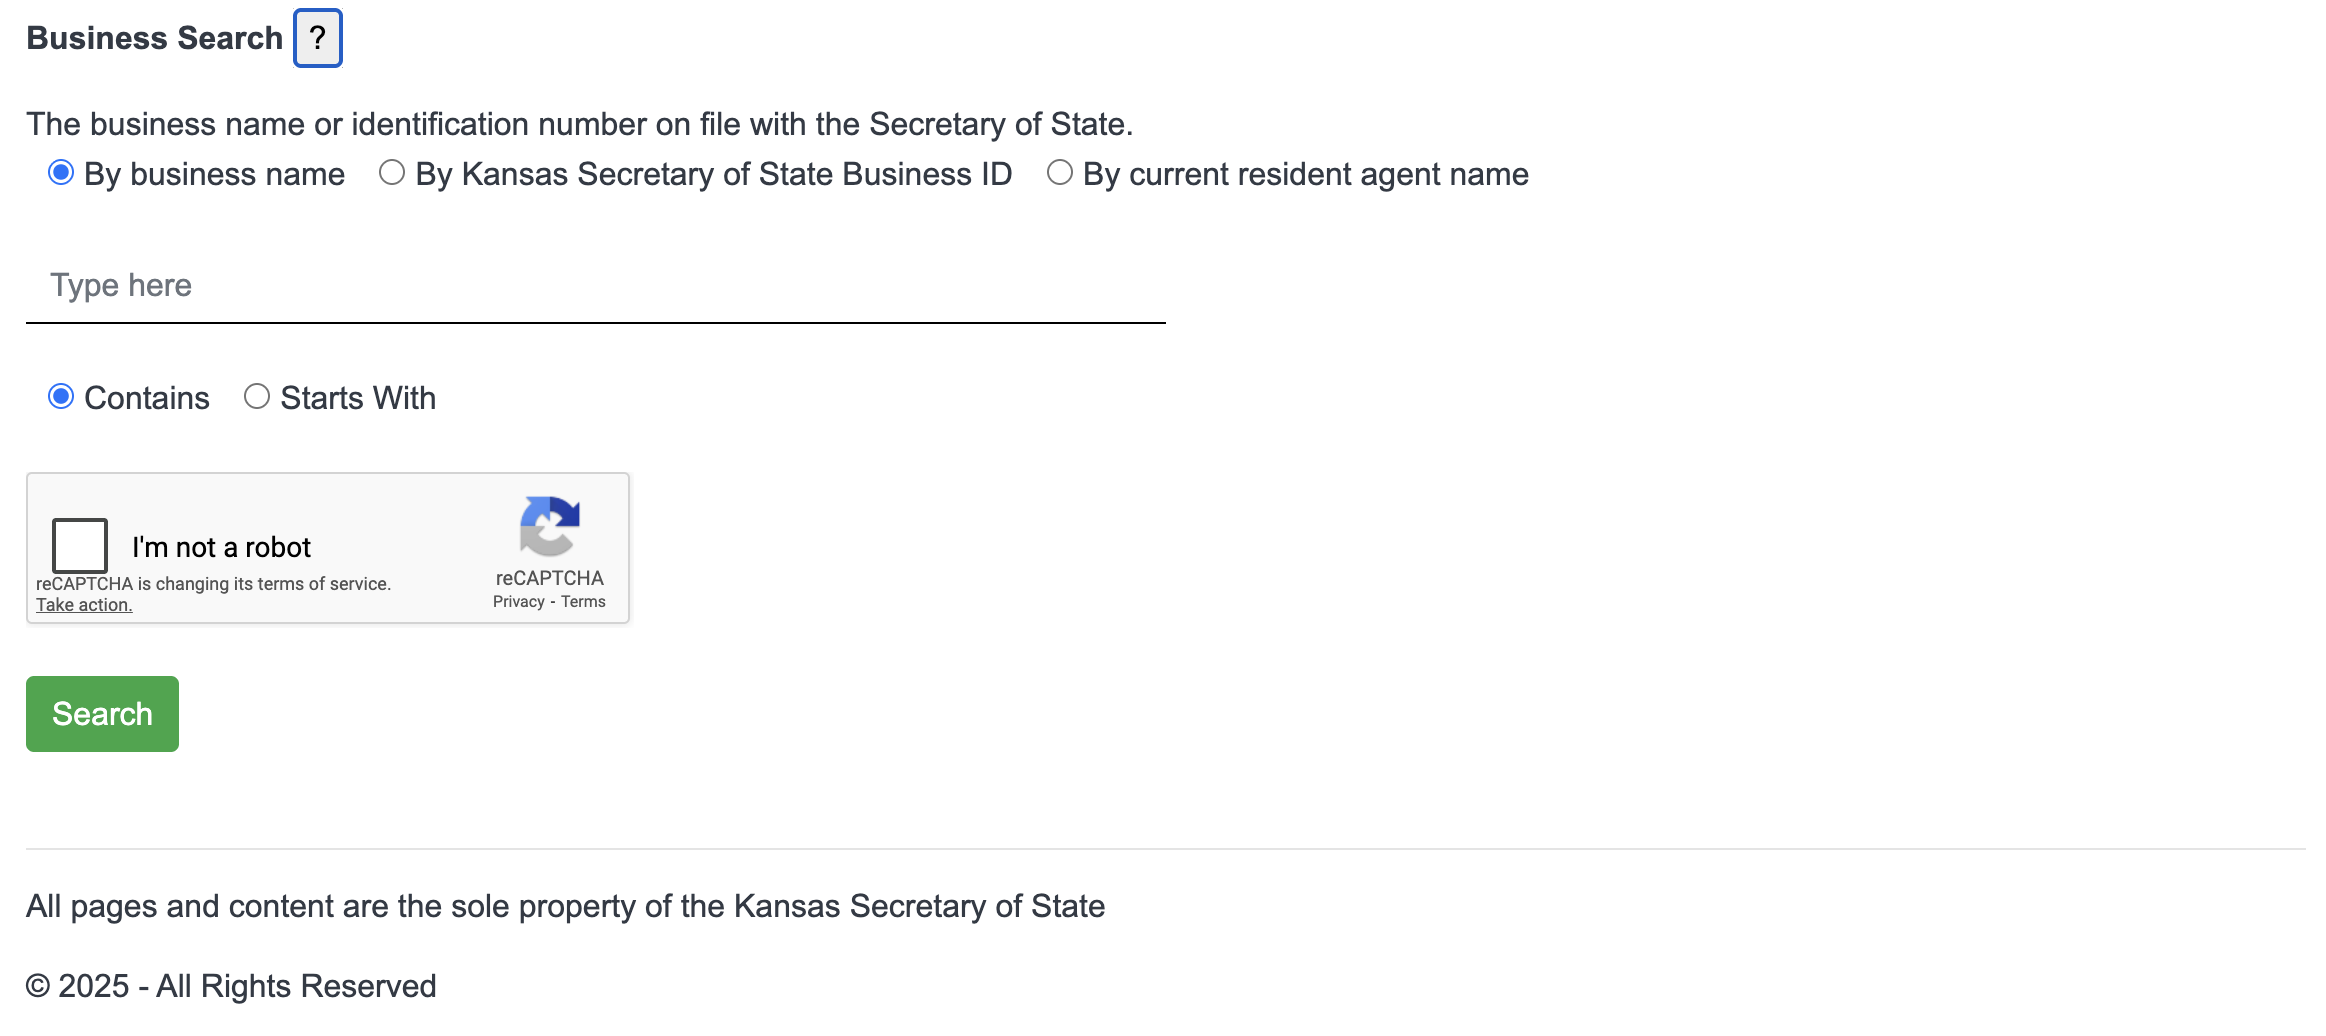Switch to Starts With matching
This screenshot has height=1036, width=2326.
[257, 397]
